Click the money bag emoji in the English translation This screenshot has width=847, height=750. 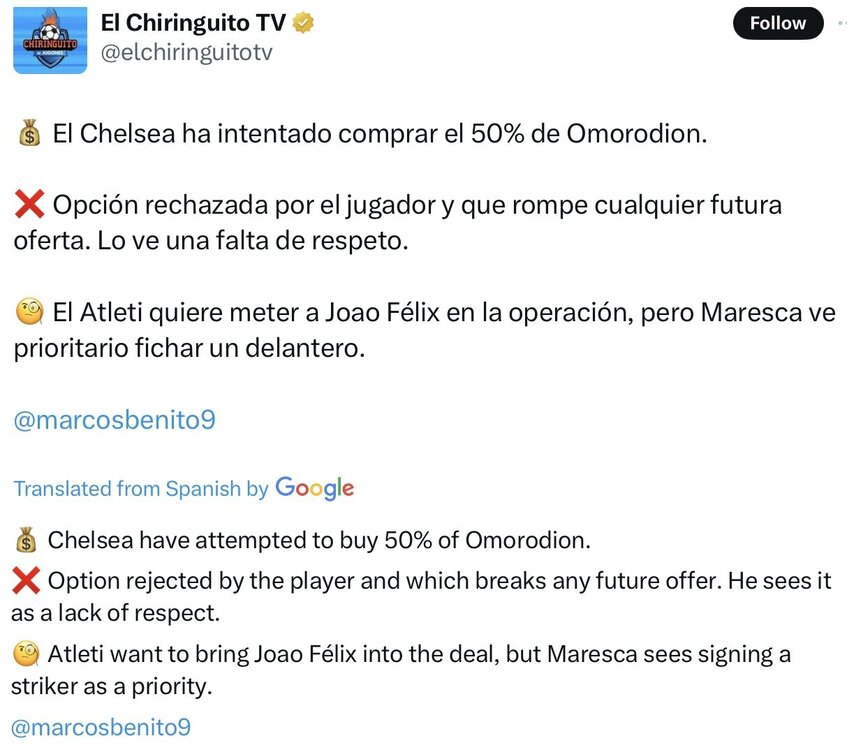[26, 540]
